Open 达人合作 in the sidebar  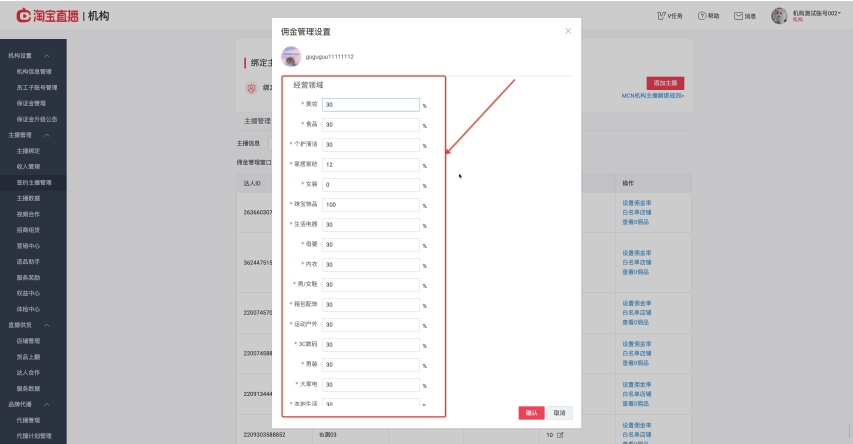pyautogui.click(x=28, y=373)
